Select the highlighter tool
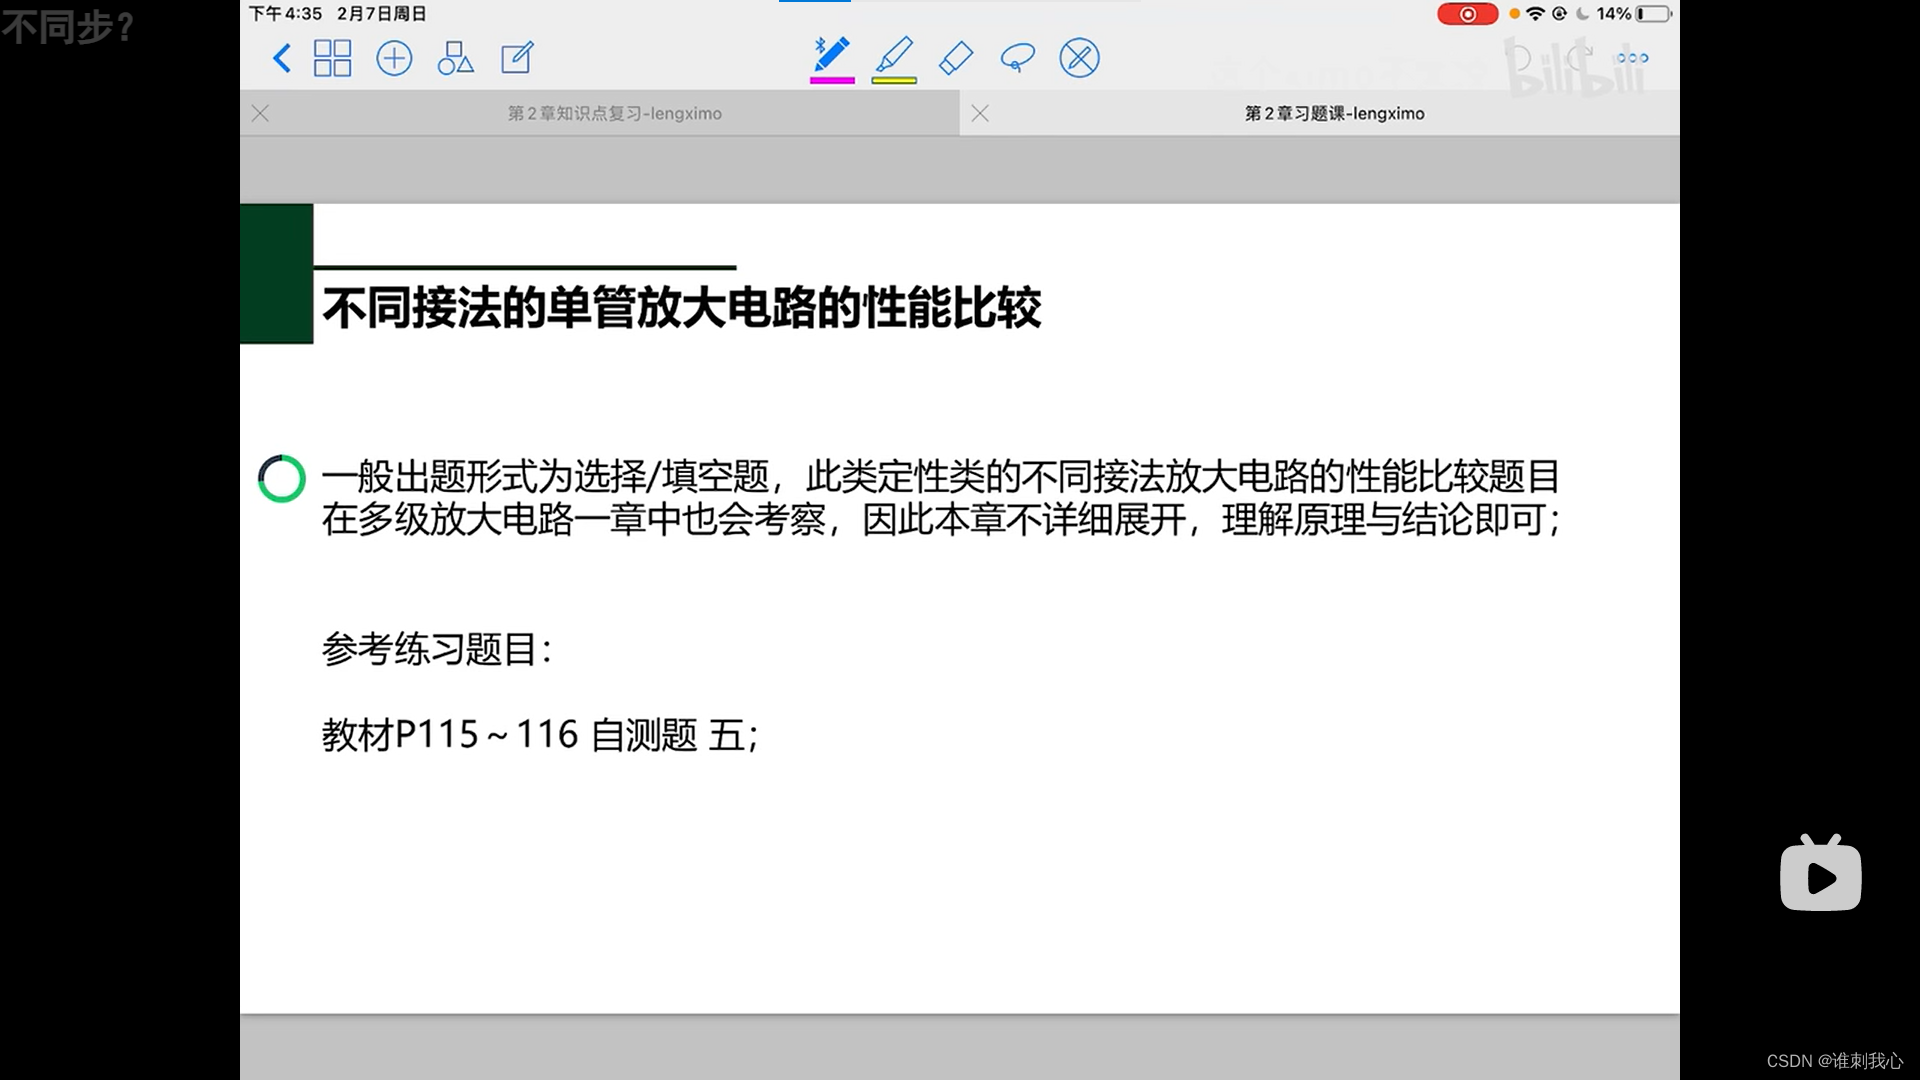The width and height of the screenshot is (1920, 1080). tap(894, 54)
